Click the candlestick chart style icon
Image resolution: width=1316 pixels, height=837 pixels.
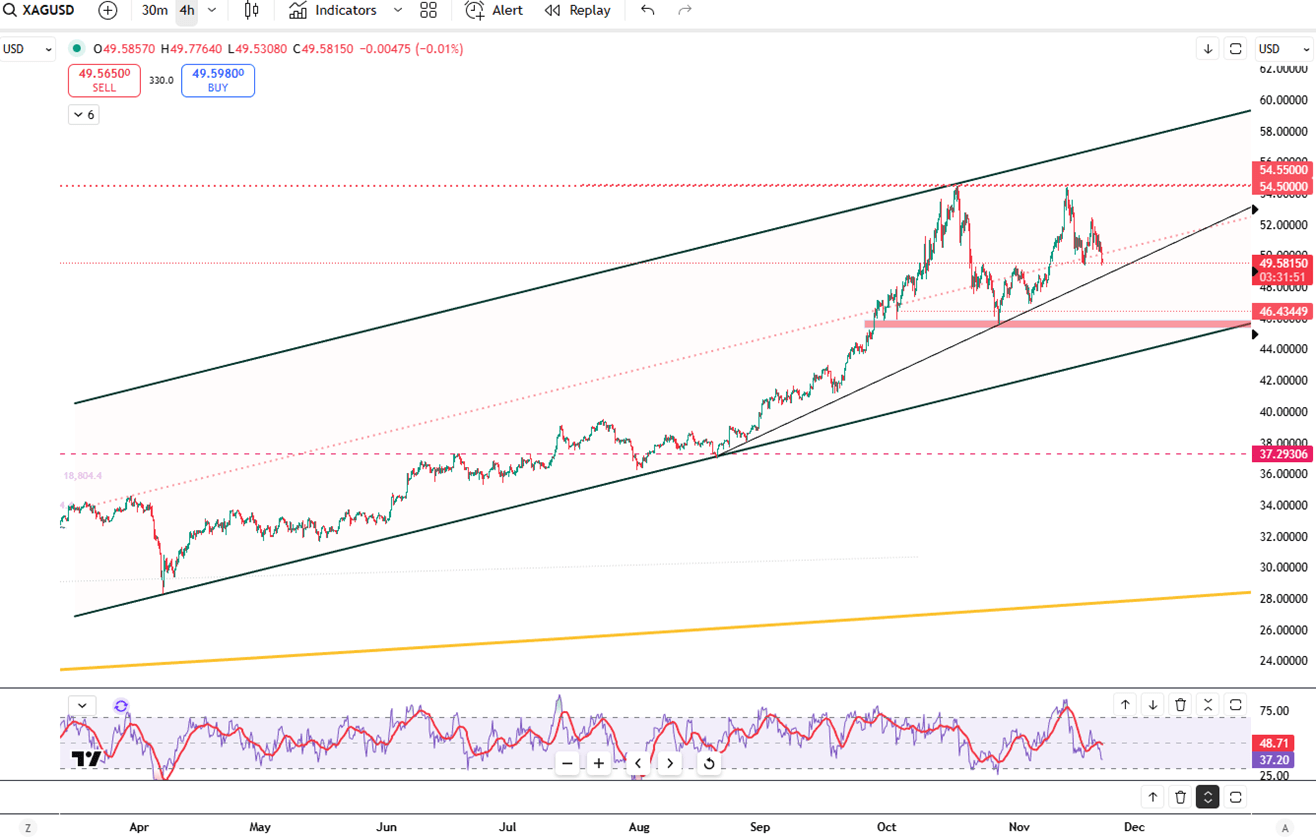coord(251,10)
